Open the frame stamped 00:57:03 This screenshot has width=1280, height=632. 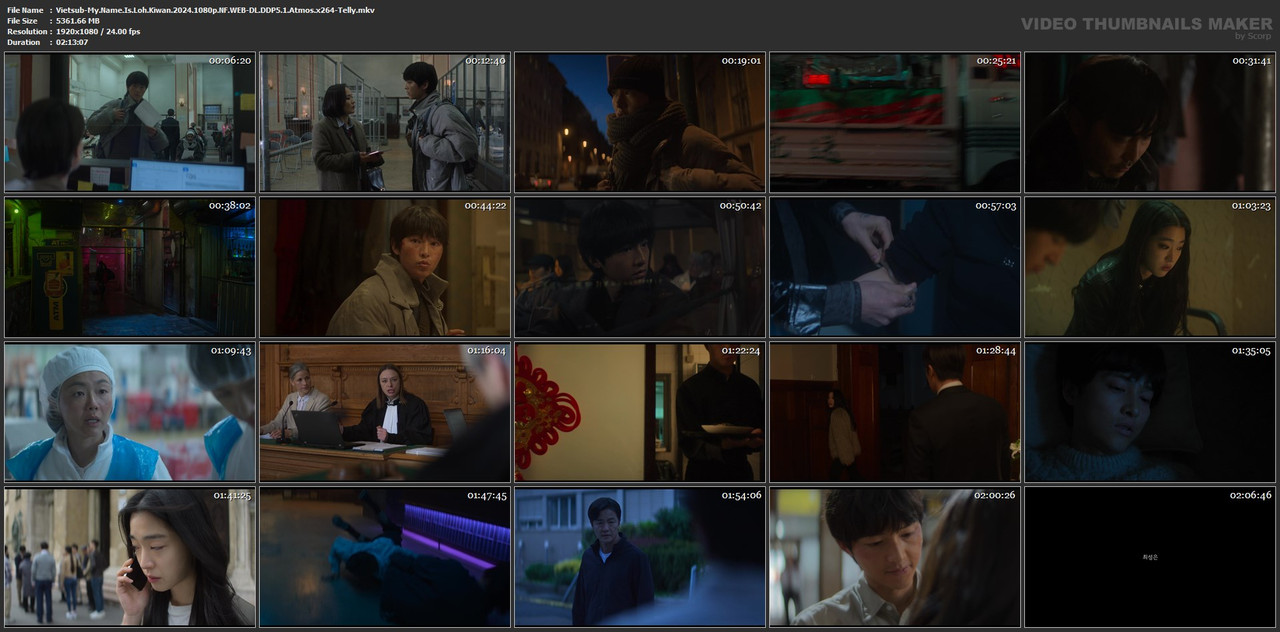895,267
